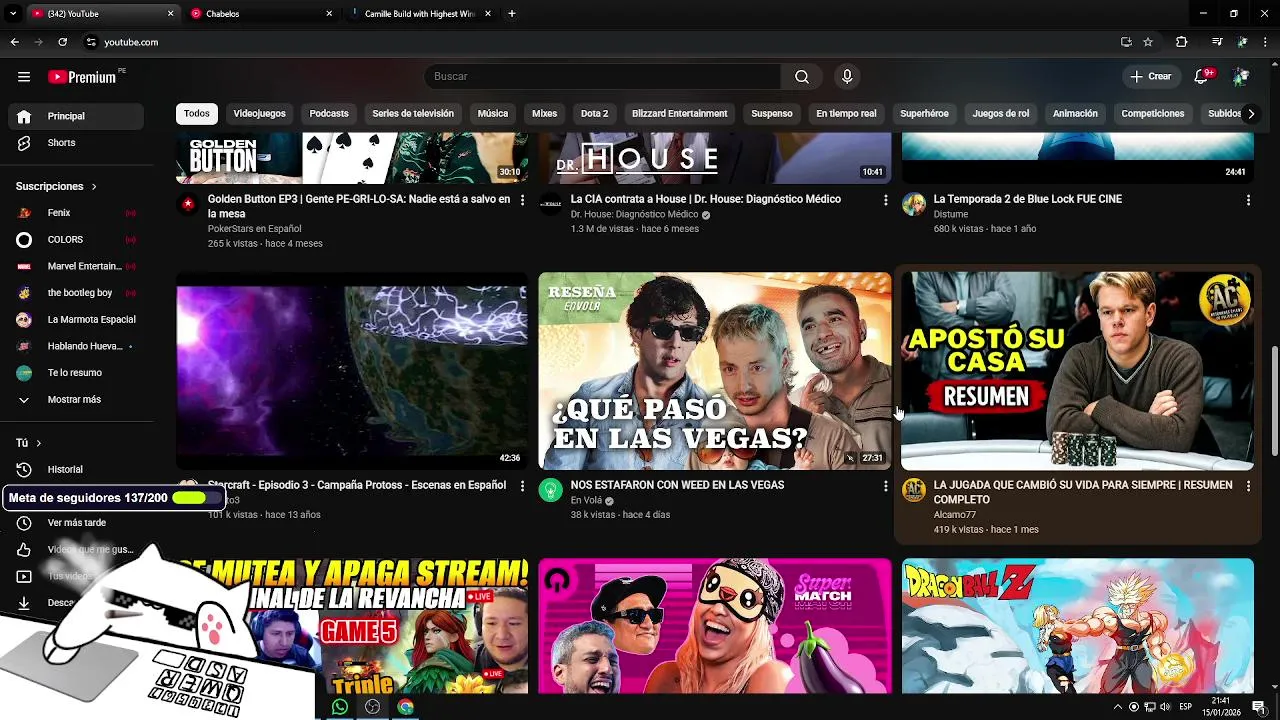
Task: Open Marvel Entertainment subscription
Action: click(77, 266)
